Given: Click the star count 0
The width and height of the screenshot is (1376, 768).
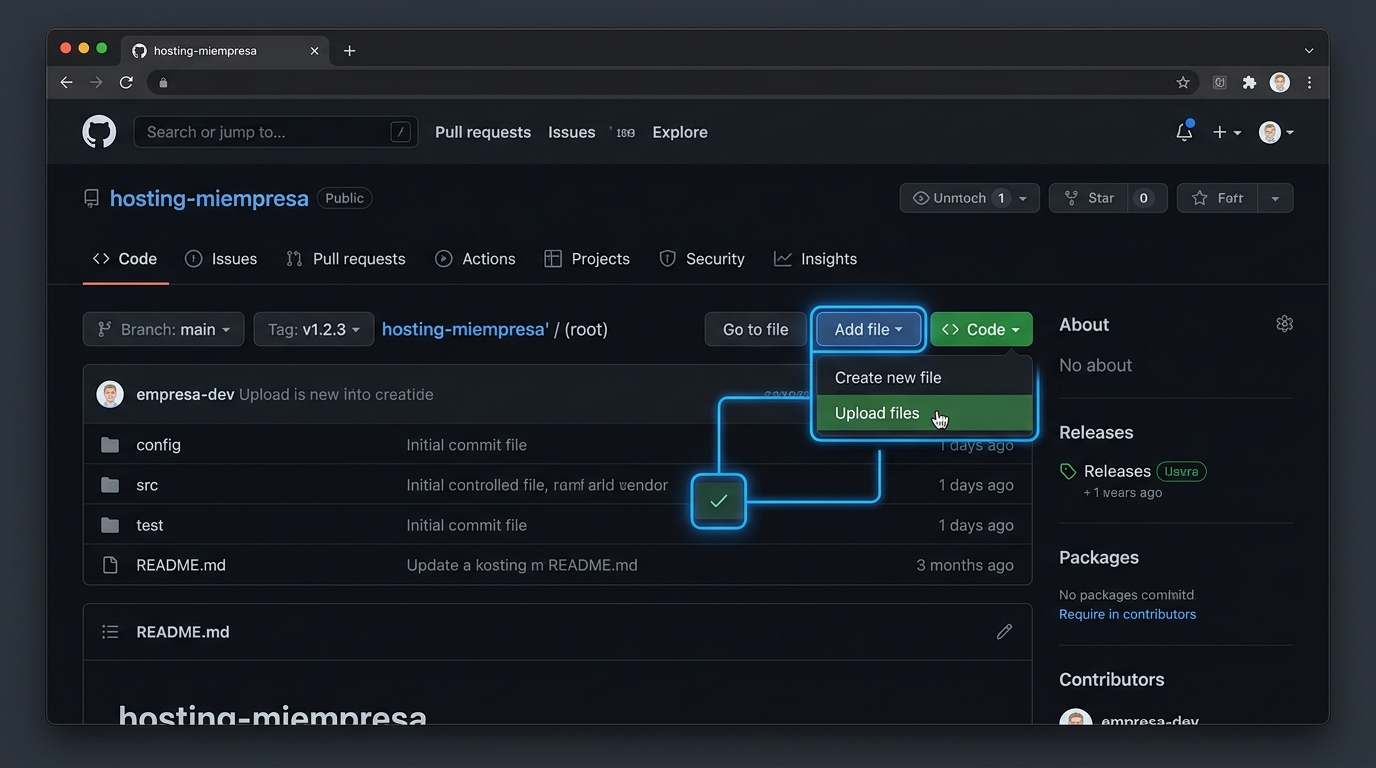Looking at the screenshot, I should (1143, 198).
